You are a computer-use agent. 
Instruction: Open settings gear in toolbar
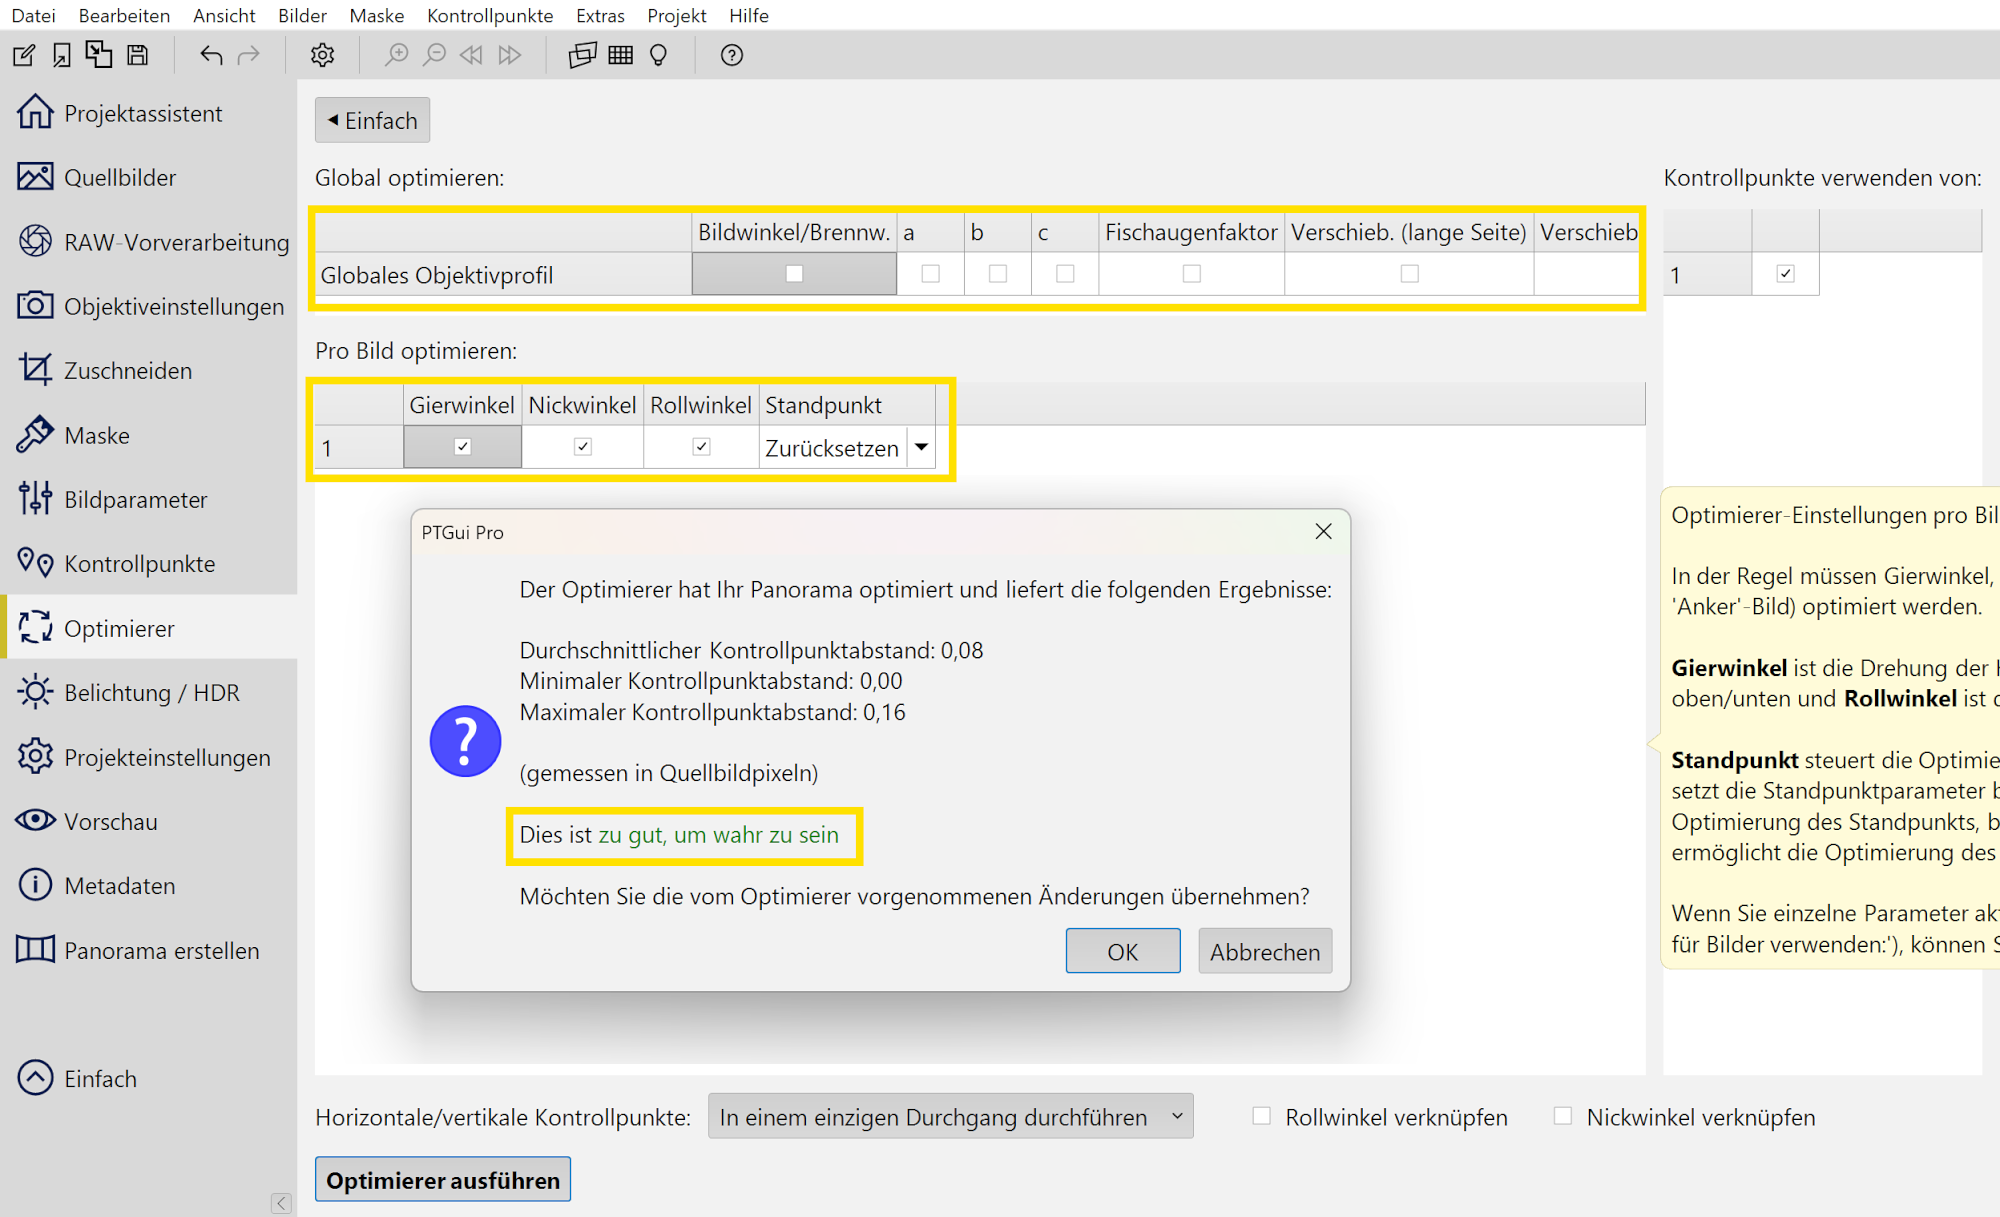[322, 55]
